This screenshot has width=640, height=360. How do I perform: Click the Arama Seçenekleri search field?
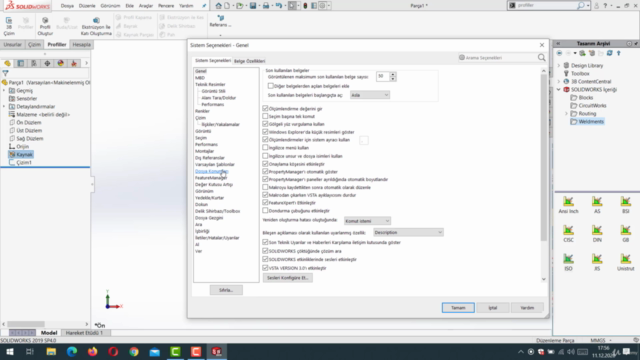point(497,58)
